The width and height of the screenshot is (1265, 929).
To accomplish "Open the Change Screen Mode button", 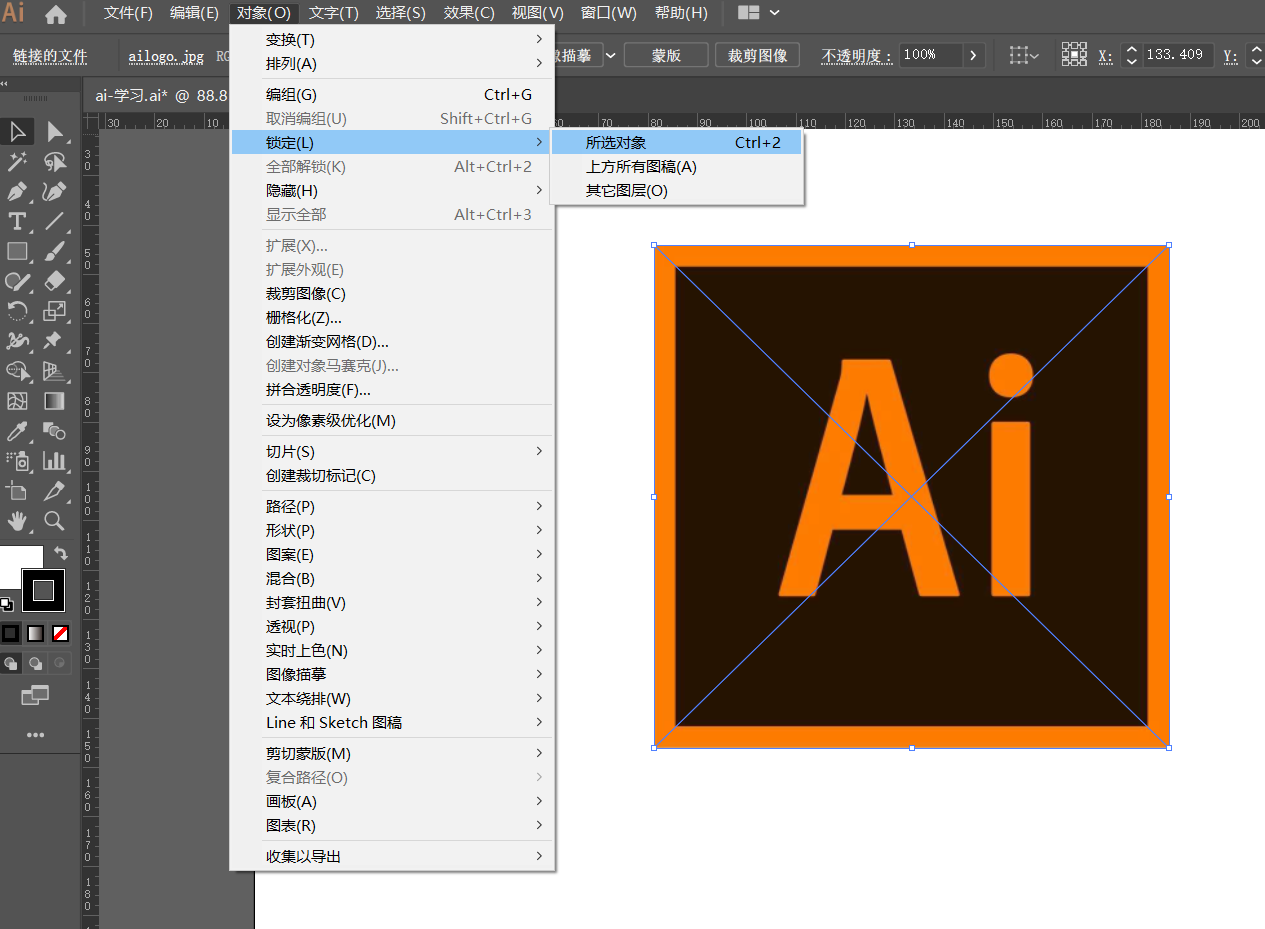I will click(x=35, y=694).
